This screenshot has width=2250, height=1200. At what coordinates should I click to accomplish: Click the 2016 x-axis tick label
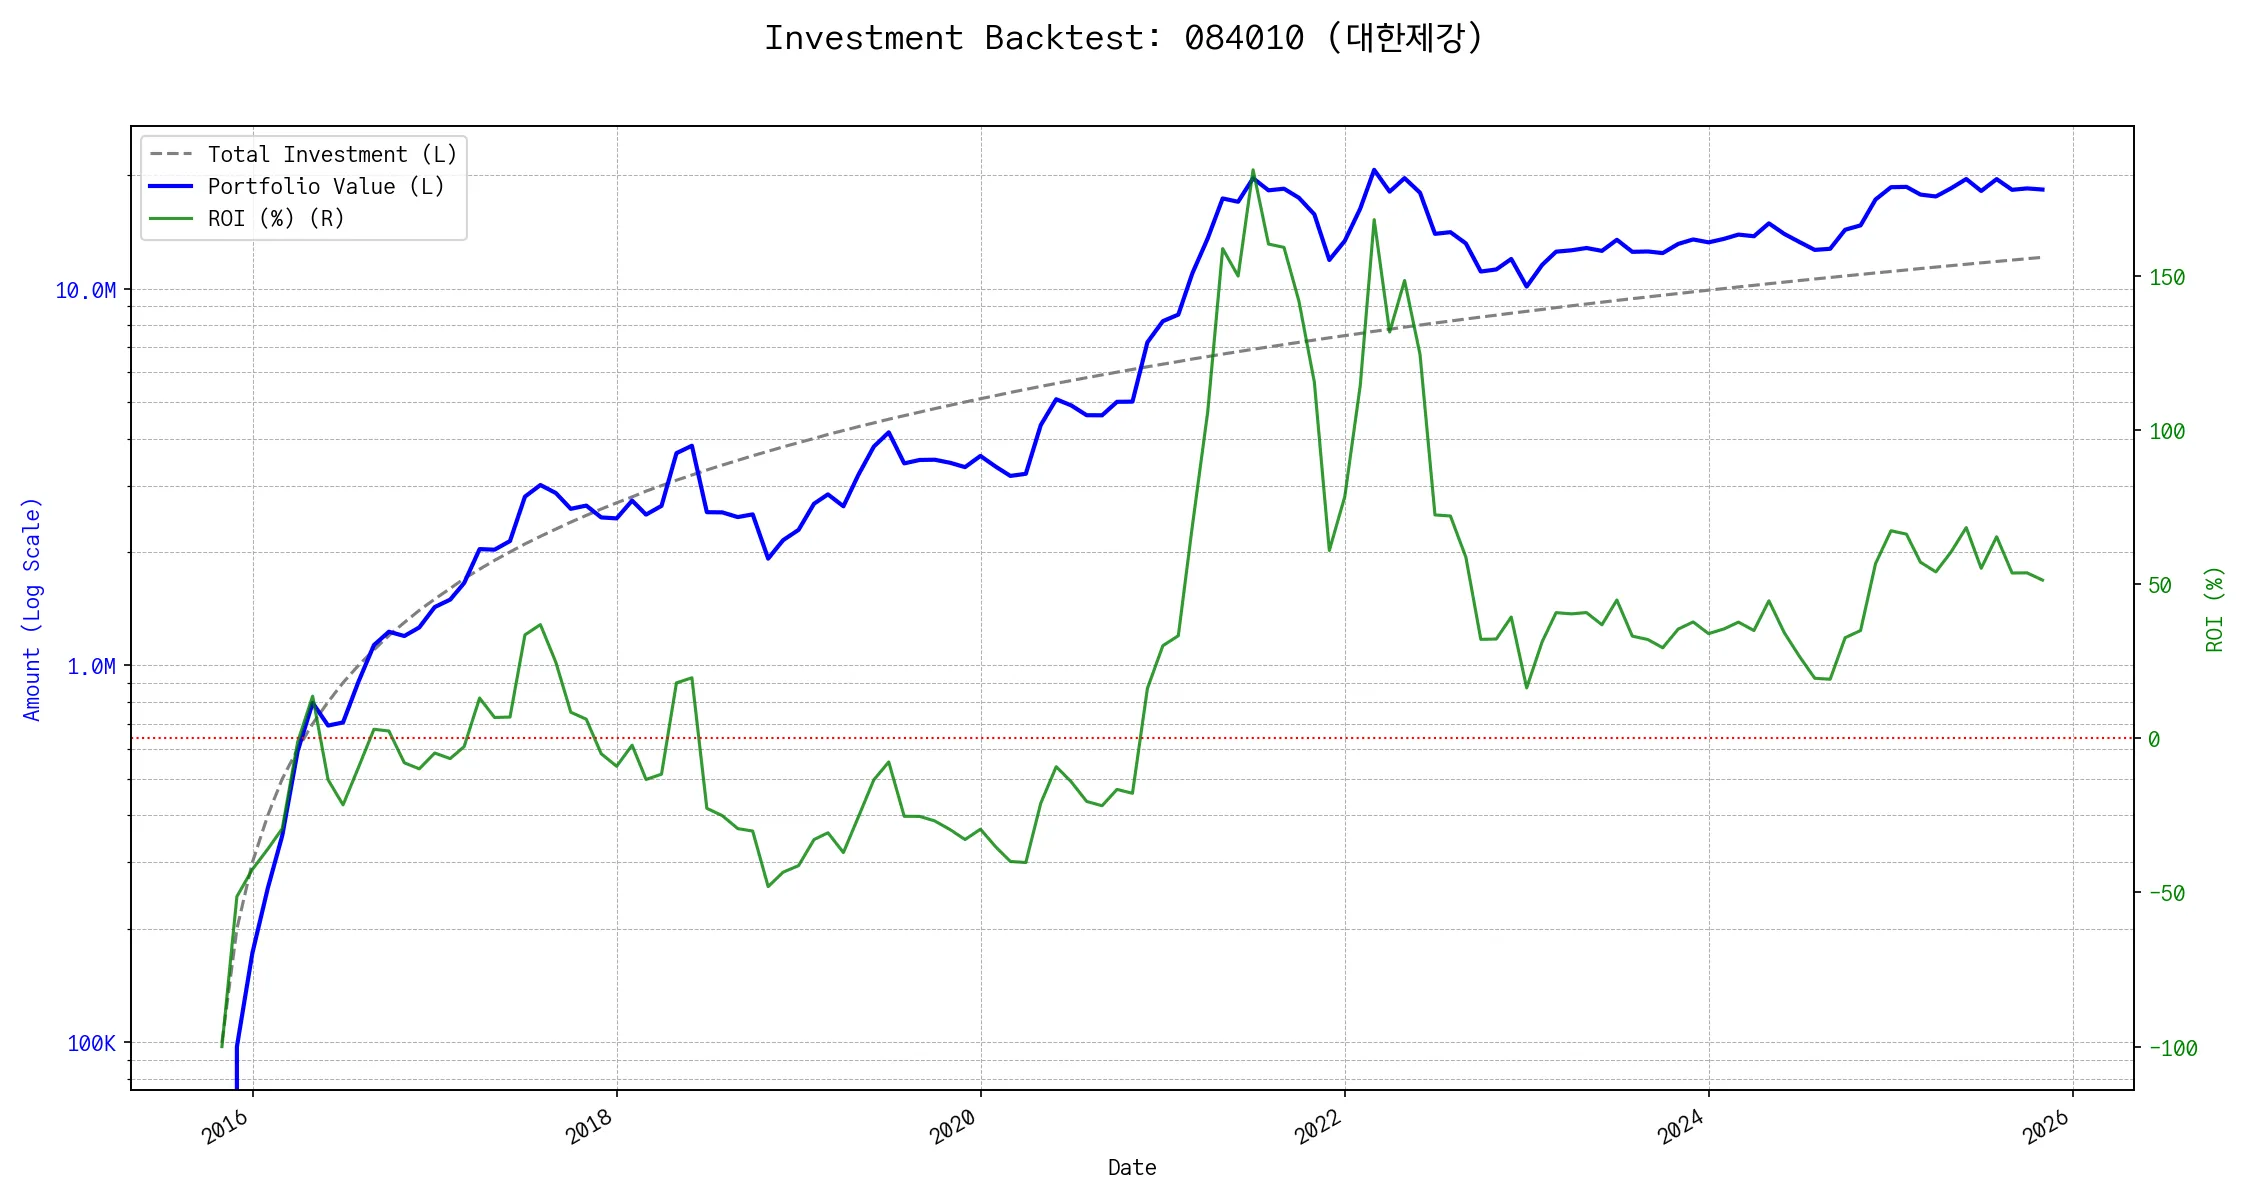pyautogui.click(x=225, y=1127)
